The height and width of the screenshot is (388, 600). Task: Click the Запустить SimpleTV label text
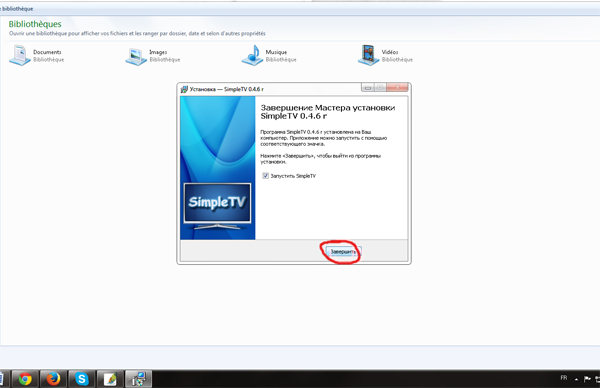click(x=293, y=176)
